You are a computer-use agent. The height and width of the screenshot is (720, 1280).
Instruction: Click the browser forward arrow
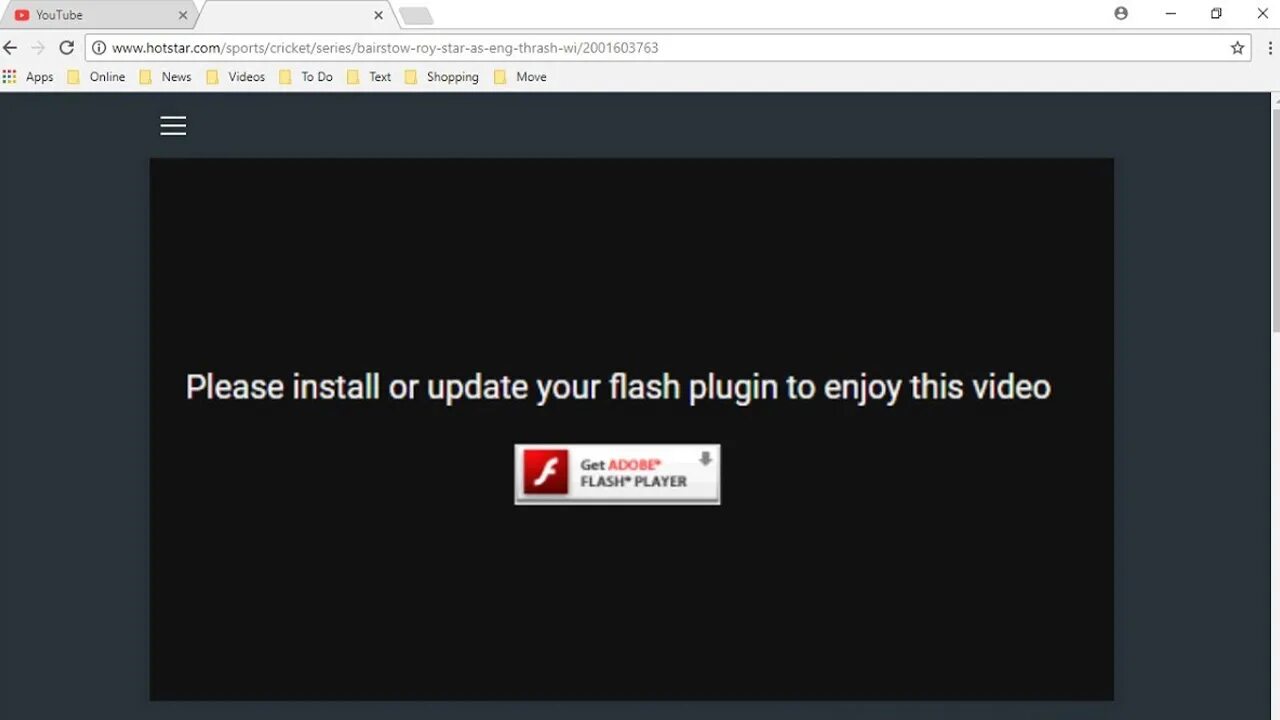pos(38,47)
